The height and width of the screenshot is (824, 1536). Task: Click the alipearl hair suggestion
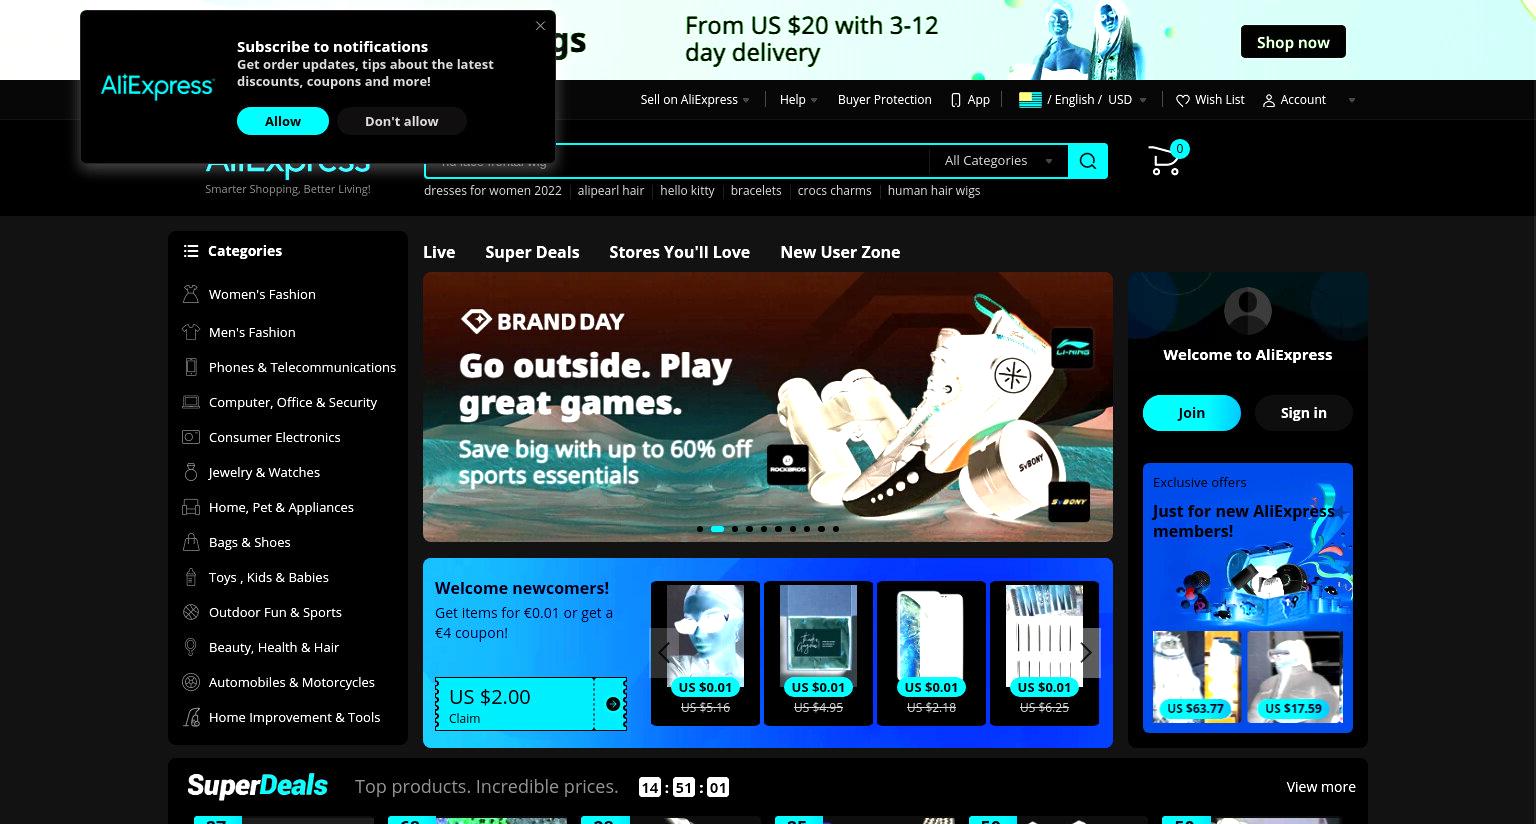611,190
